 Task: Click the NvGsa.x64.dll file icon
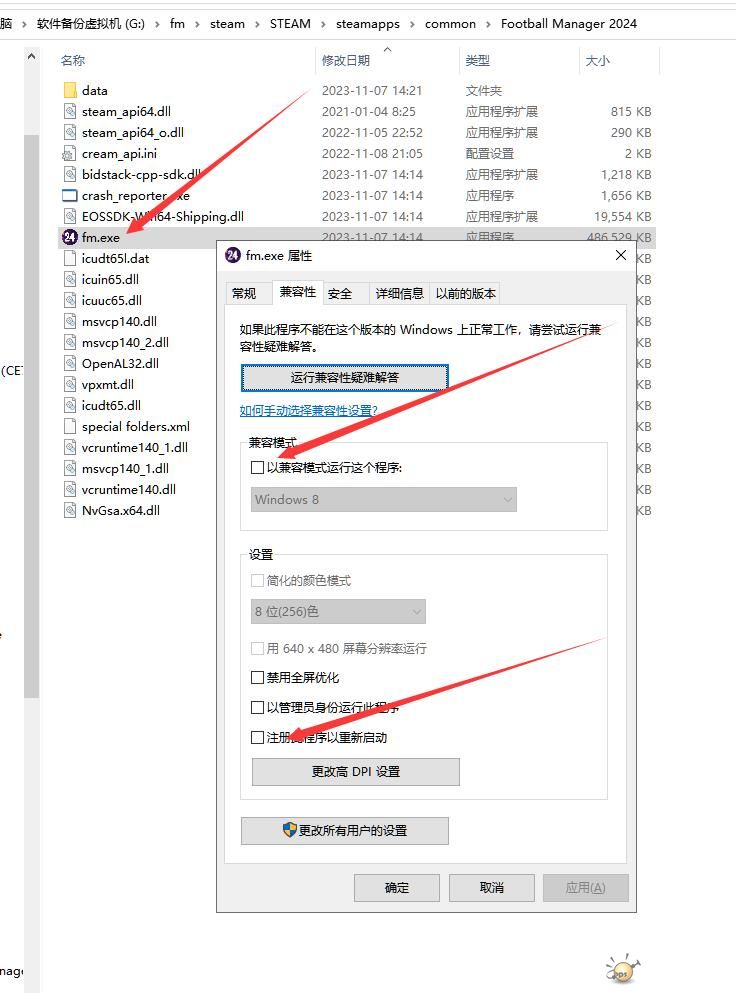click(x=70, y=510)
